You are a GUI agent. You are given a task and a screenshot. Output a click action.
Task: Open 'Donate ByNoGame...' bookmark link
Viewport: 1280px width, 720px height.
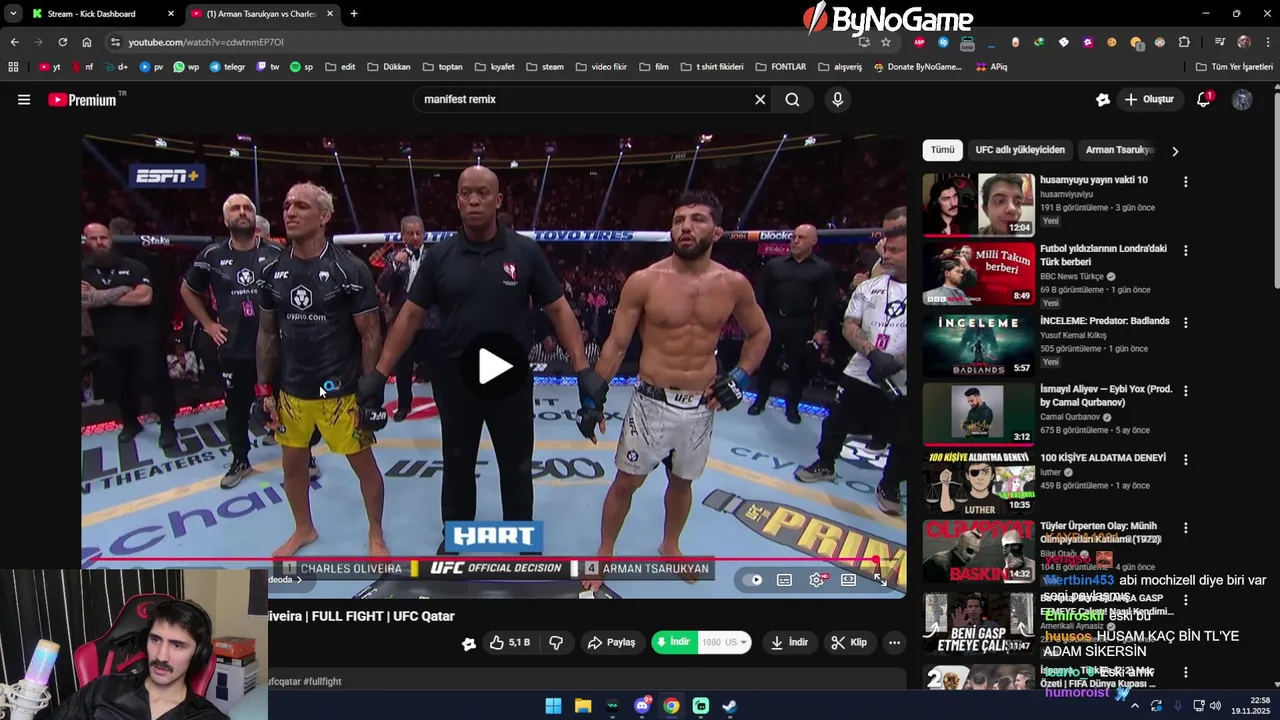(x=917, y=67)
